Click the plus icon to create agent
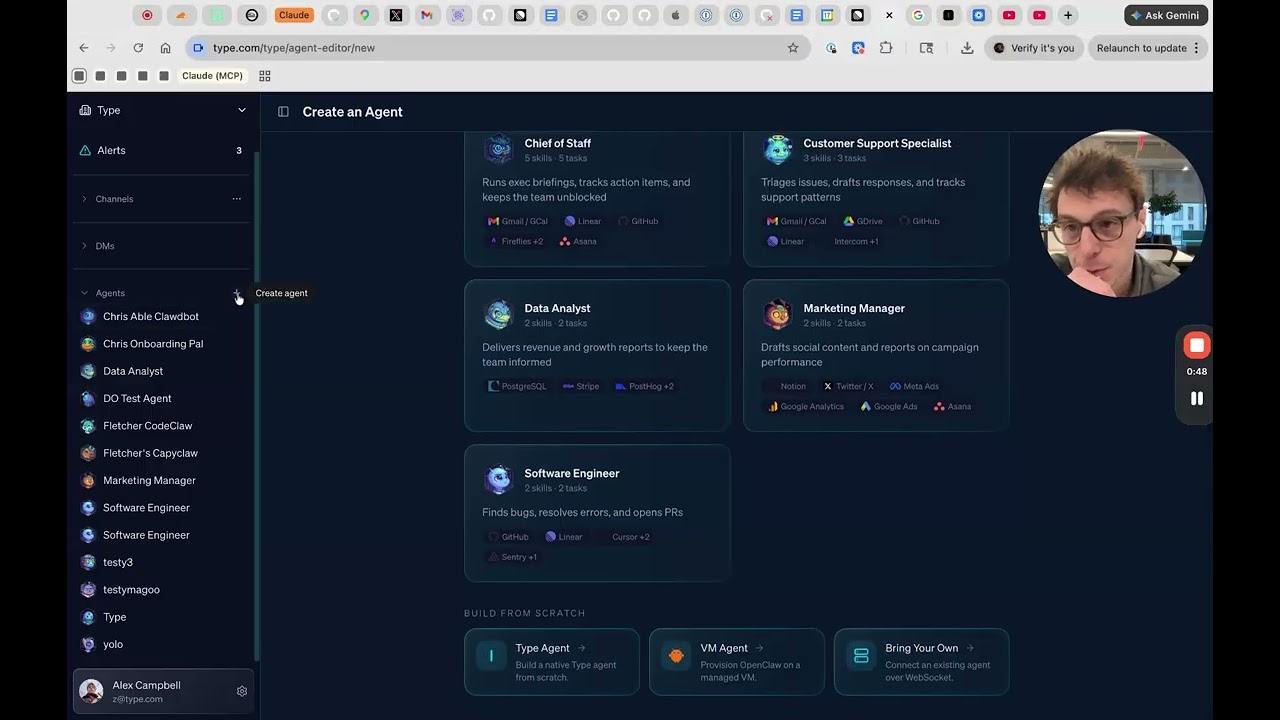The image size is (1280, 720). [237, 293]
